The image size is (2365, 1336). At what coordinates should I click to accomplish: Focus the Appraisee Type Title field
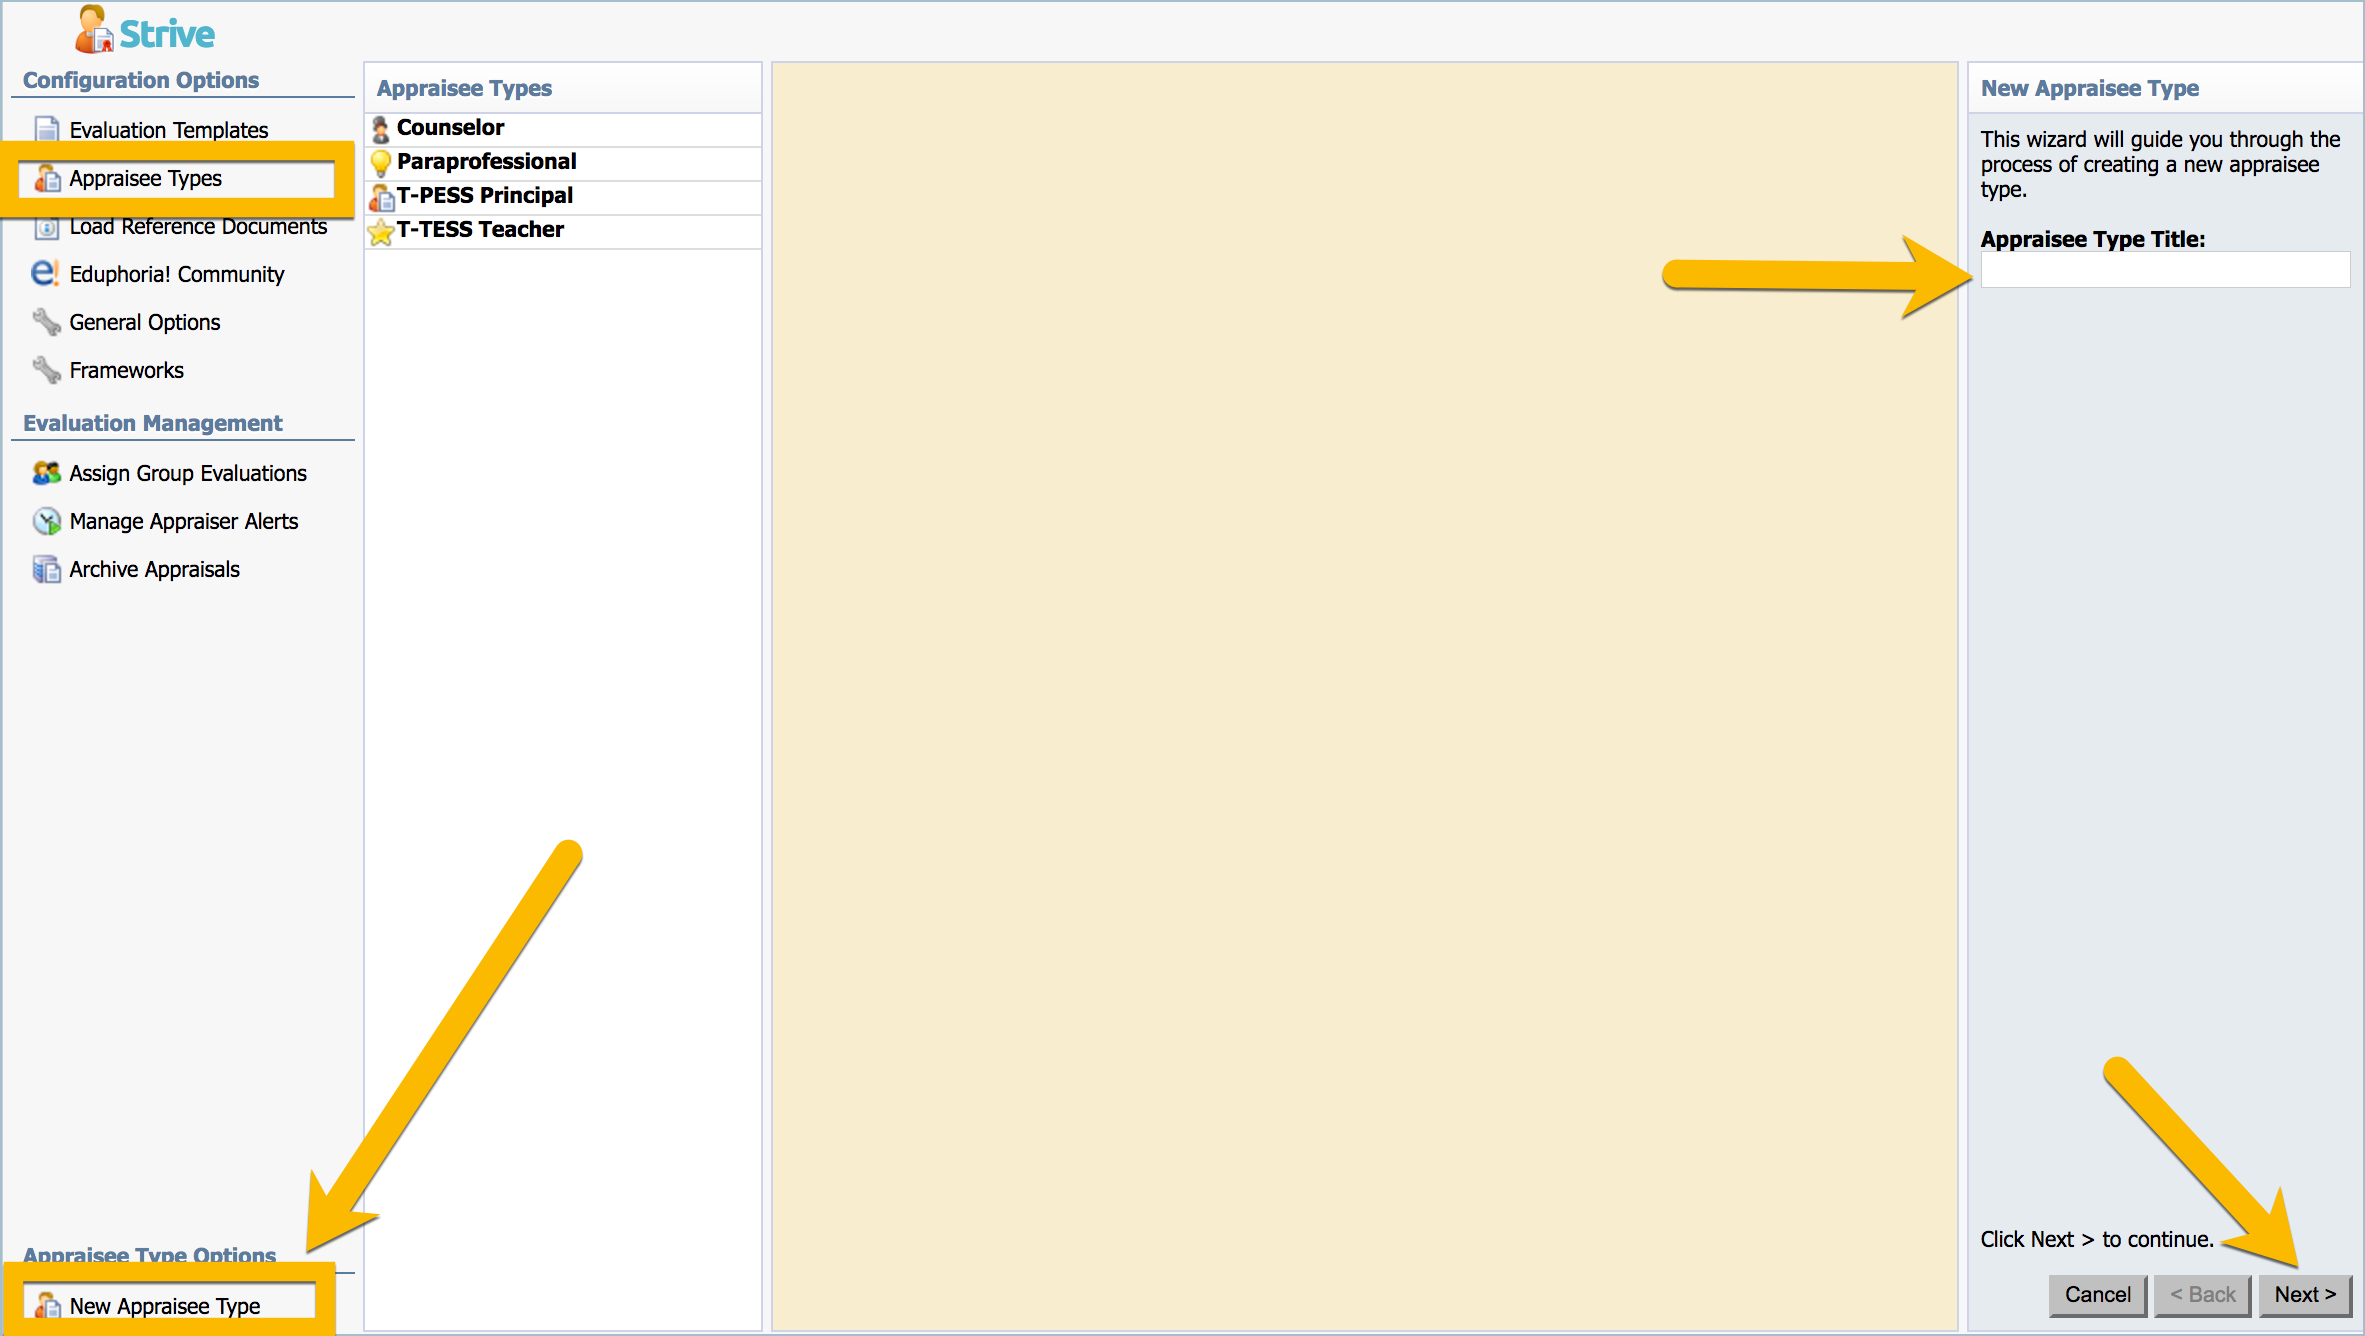click(x=2165, y=270)
